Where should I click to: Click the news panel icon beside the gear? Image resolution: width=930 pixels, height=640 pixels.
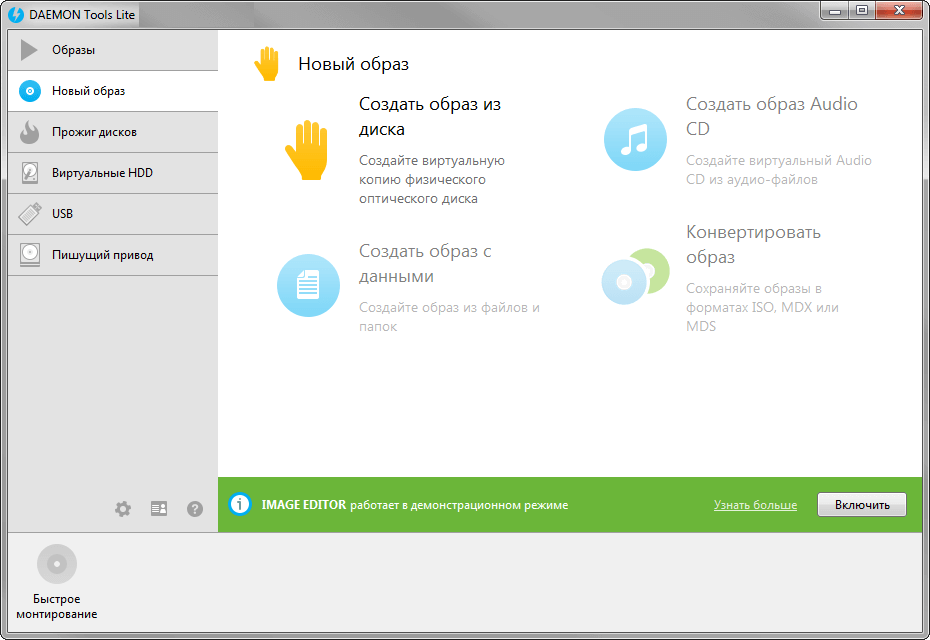pos(159,508)
